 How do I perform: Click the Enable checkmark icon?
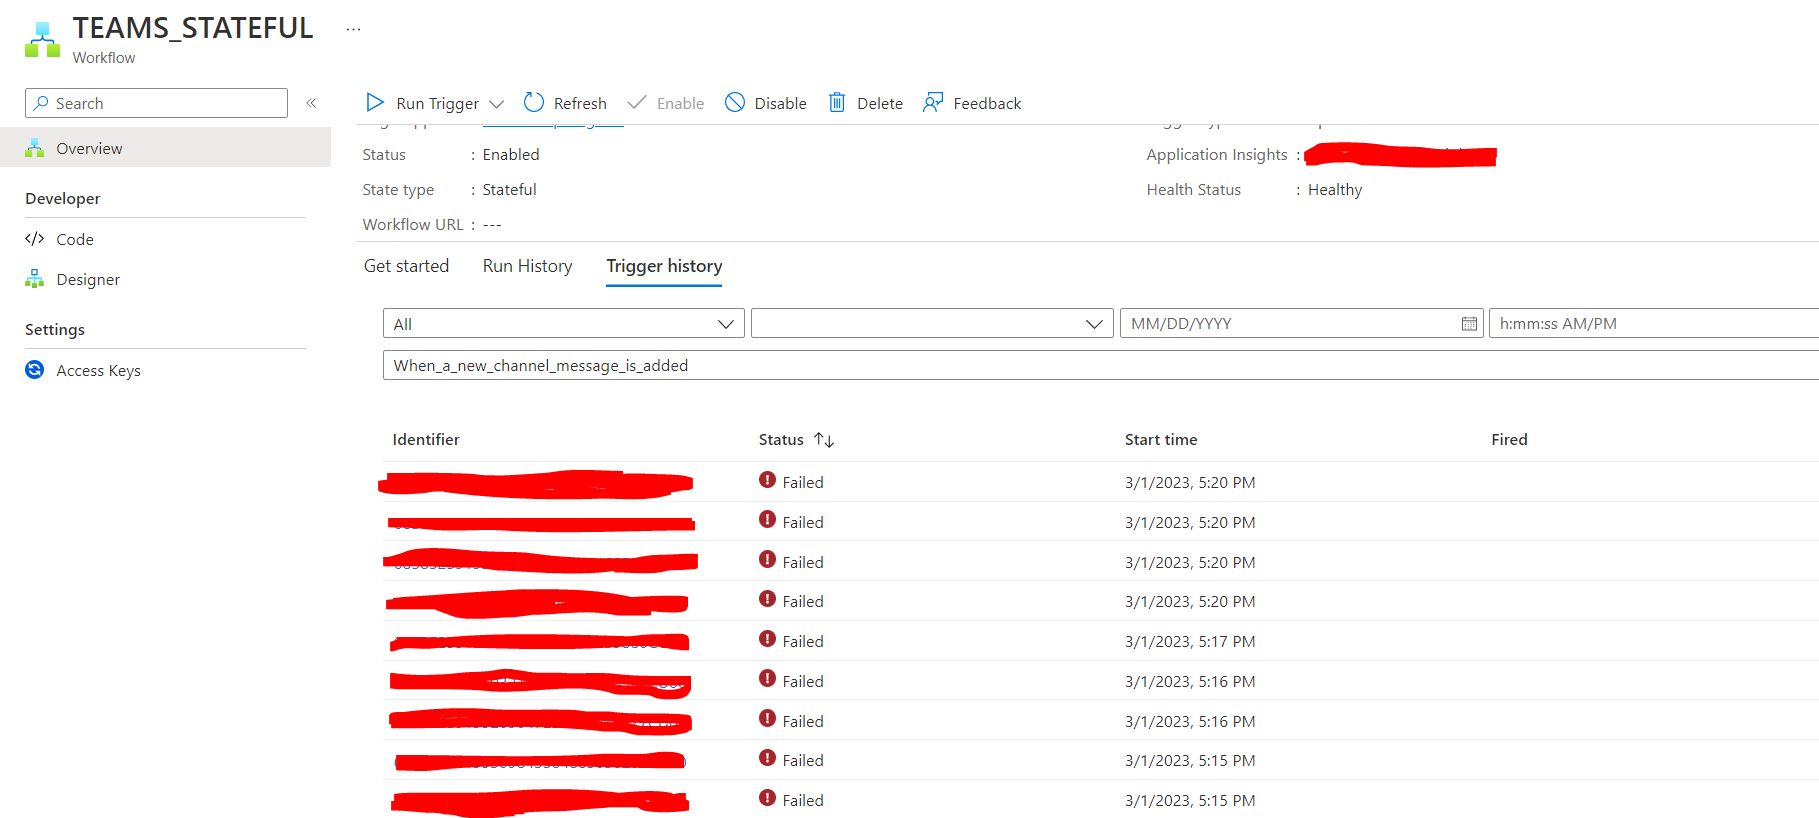click(636, 102)
